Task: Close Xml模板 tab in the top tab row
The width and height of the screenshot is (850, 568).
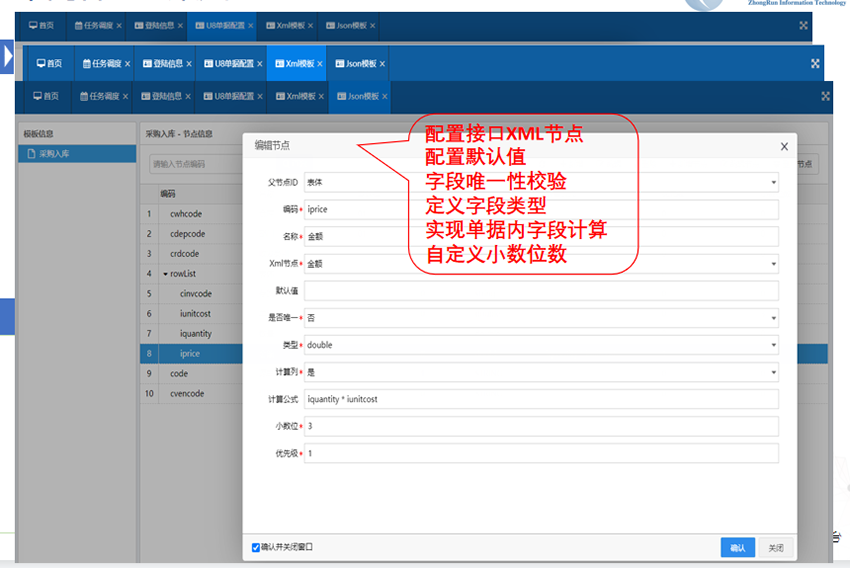Action: tap(310, 25)
